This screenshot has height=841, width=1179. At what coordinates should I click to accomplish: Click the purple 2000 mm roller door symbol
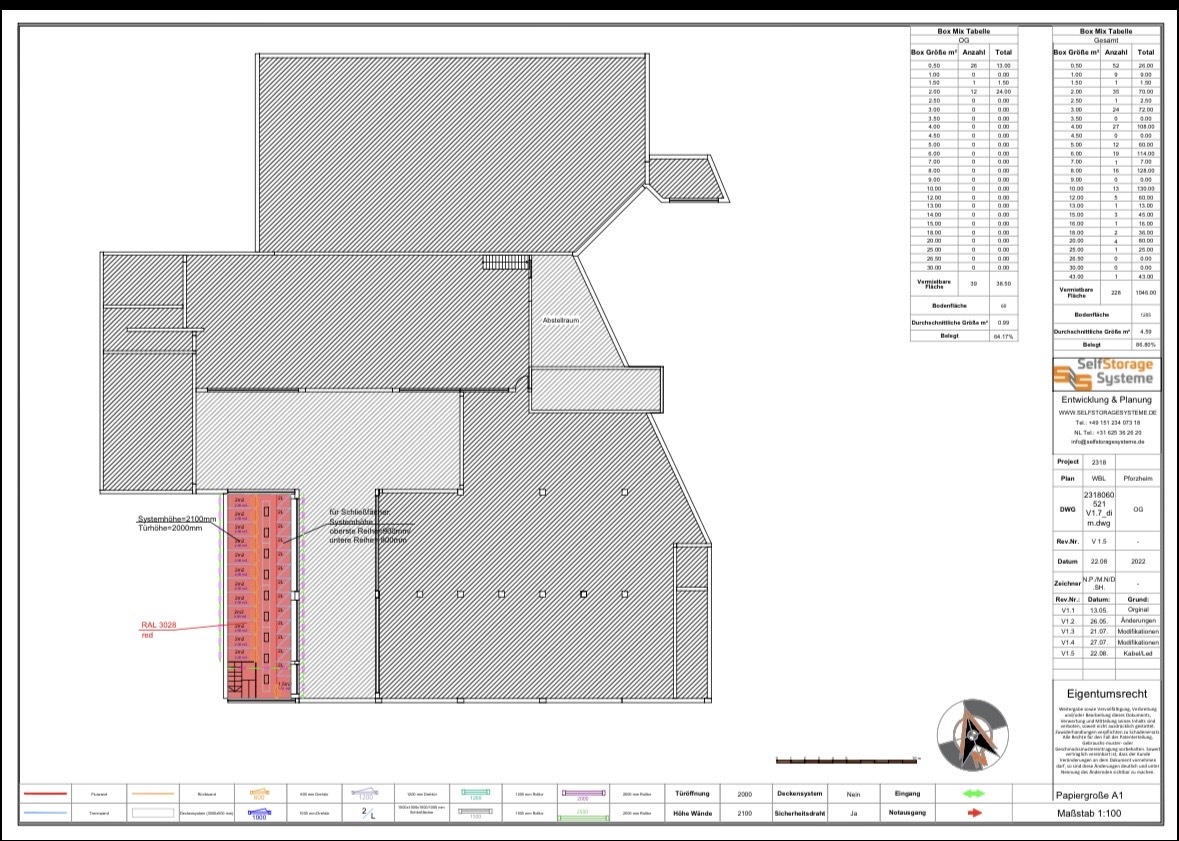(x=583, y=794)
